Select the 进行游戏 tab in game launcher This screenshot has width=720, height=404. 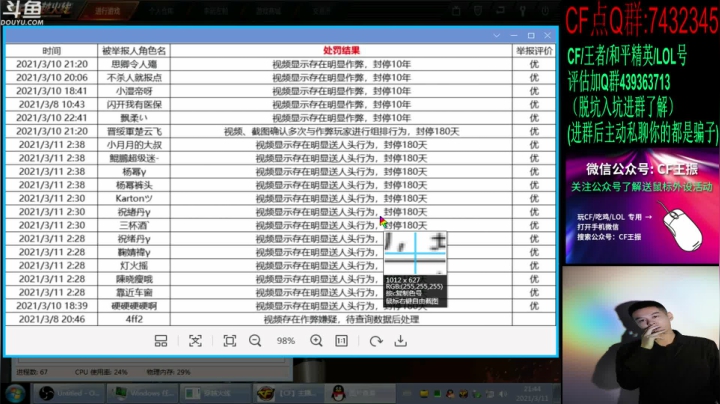[x=108, y=11]
